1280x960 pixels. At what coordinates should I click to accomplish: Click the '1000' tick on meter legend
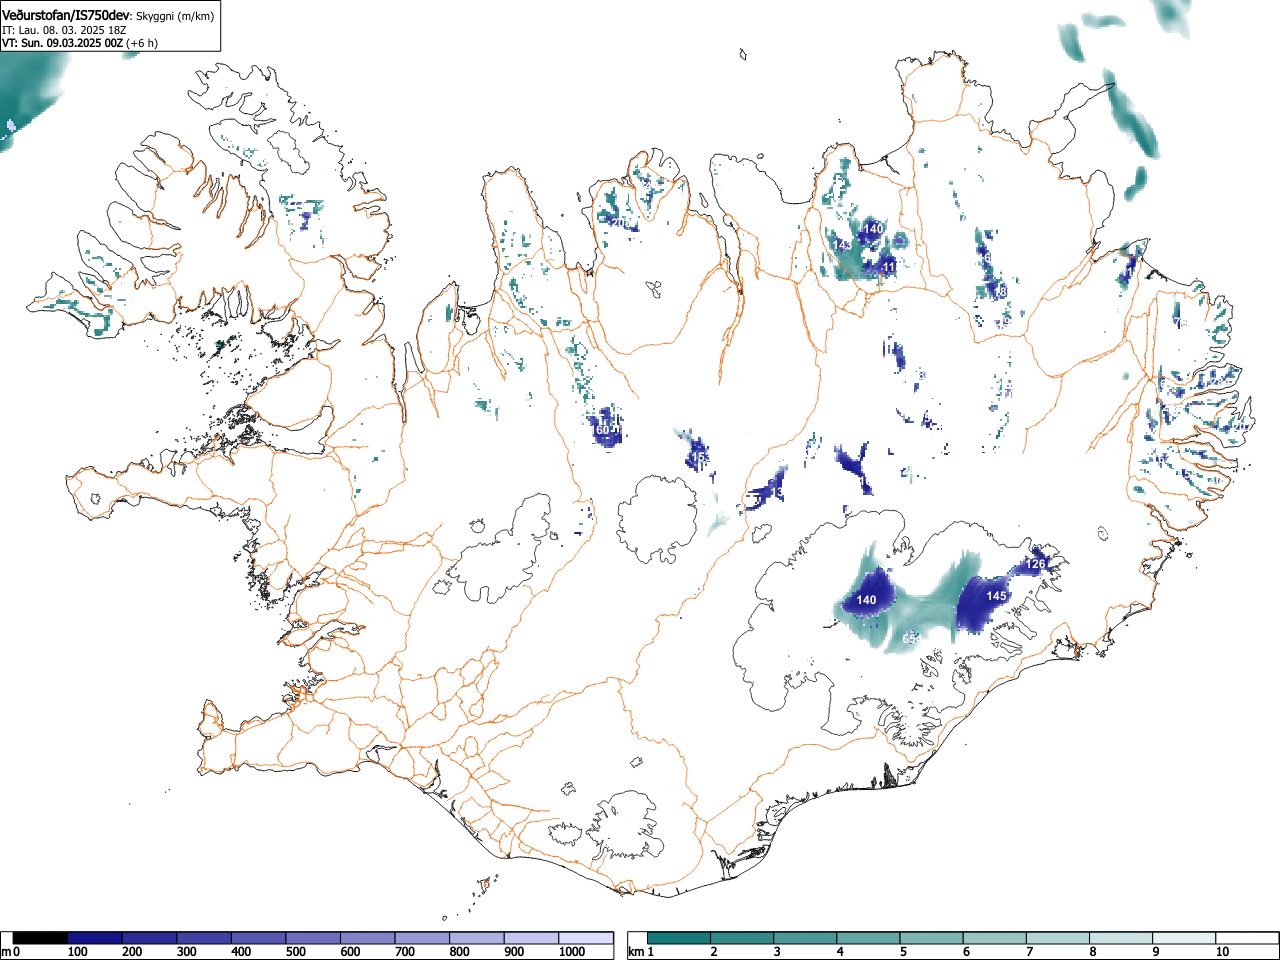pos(572,952)
